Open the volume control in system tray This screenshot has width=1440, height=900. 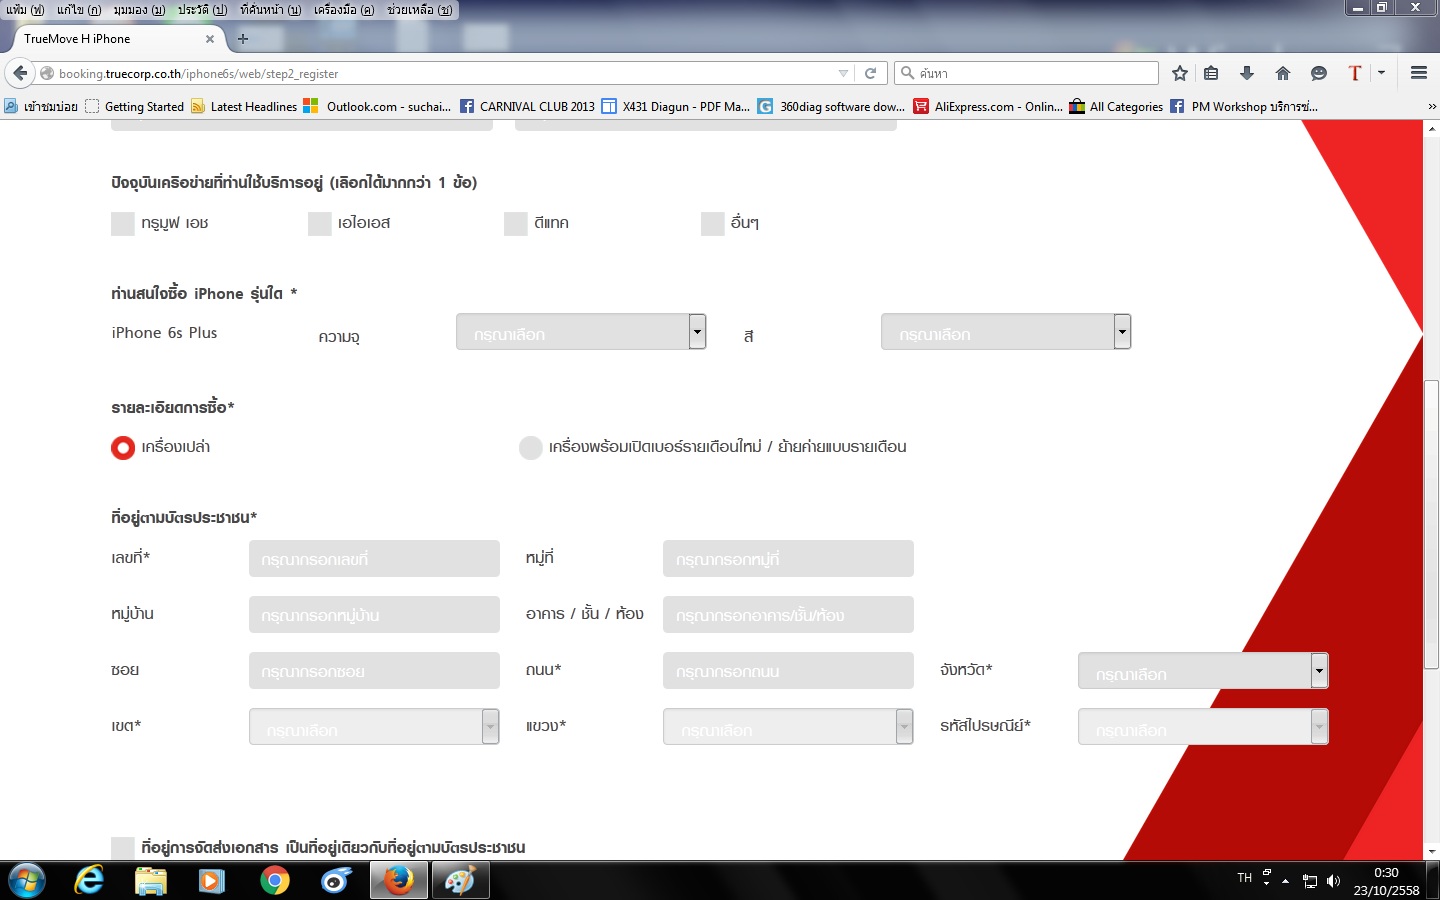[x=1333, y=881]
